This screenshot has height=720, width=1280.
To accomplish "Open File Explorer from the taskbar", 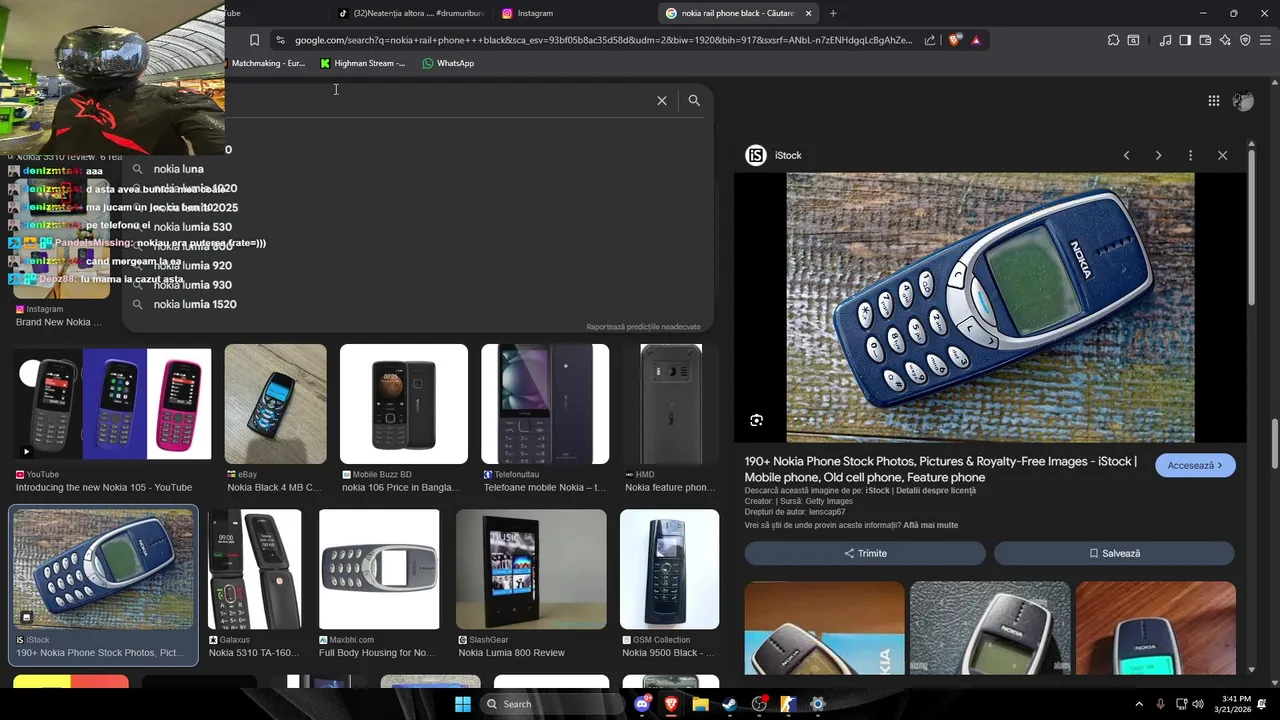I will tap(701, 704).
